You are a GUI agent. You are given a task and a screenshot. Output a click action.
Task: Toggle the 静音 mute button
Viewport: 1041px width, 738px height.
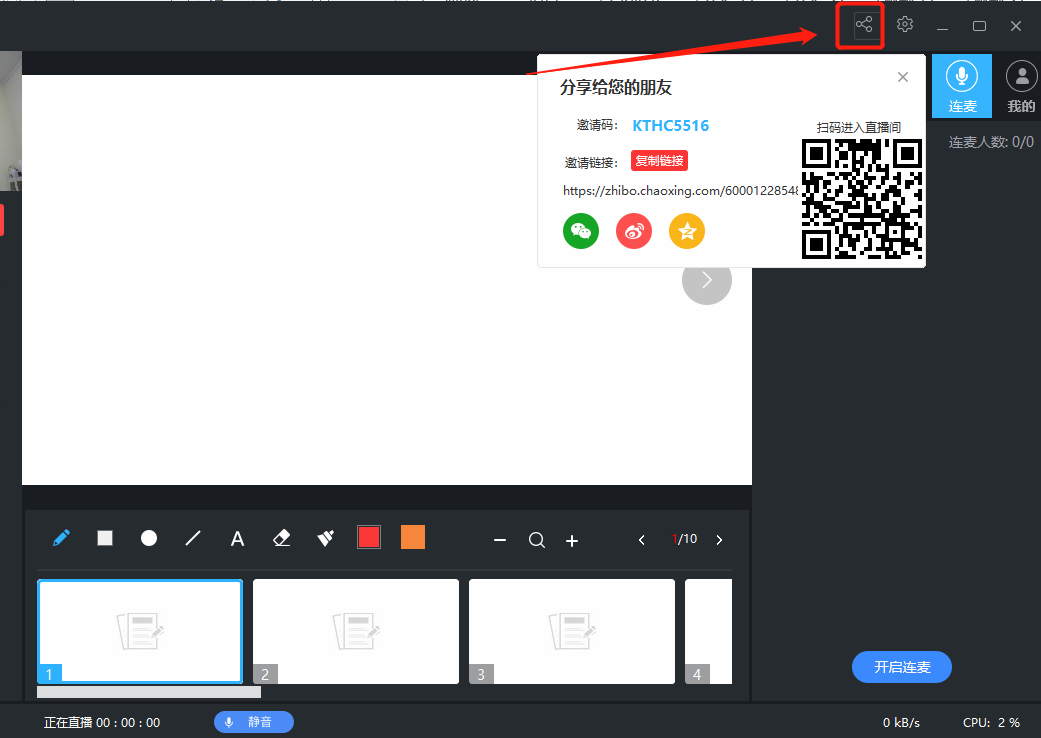[x=254, y=722]
